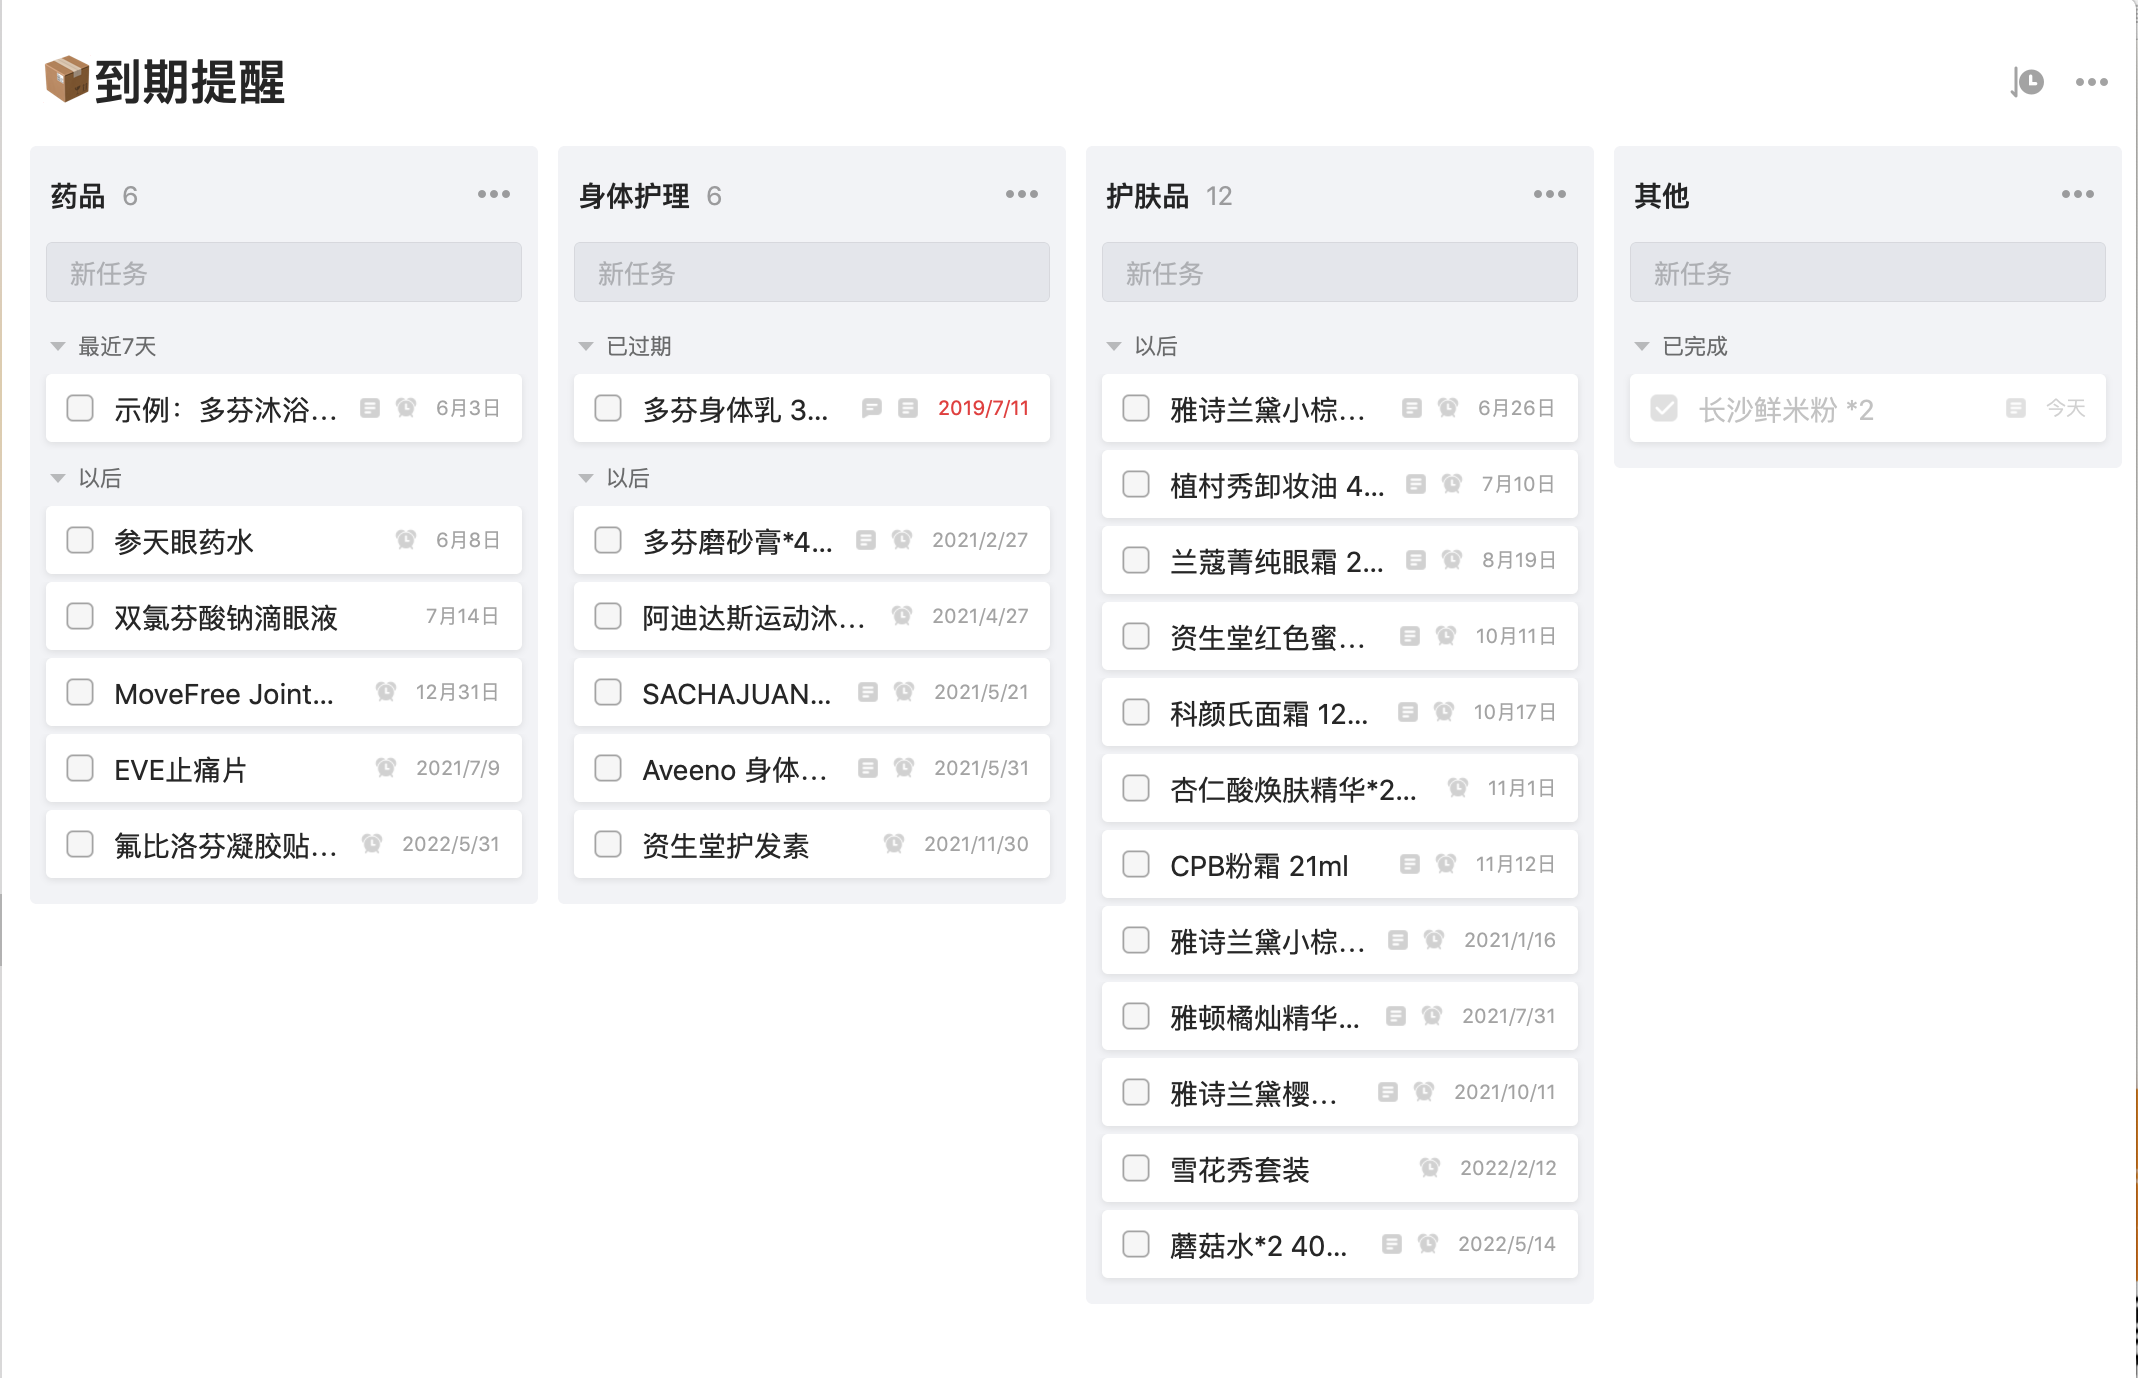Click the note icon on 示例：多芬沐浴 task
2138x1378 pixels.
click(x=370, y=408)
